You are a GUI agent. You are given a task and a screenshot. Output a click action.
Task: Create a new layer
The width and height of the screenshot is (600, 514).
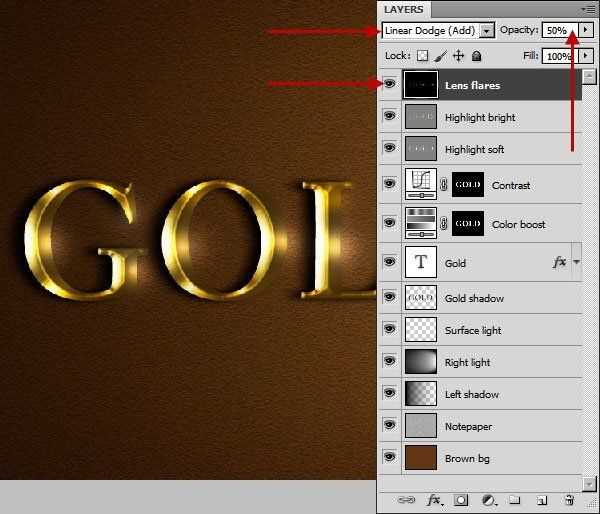tap(542, 500)
